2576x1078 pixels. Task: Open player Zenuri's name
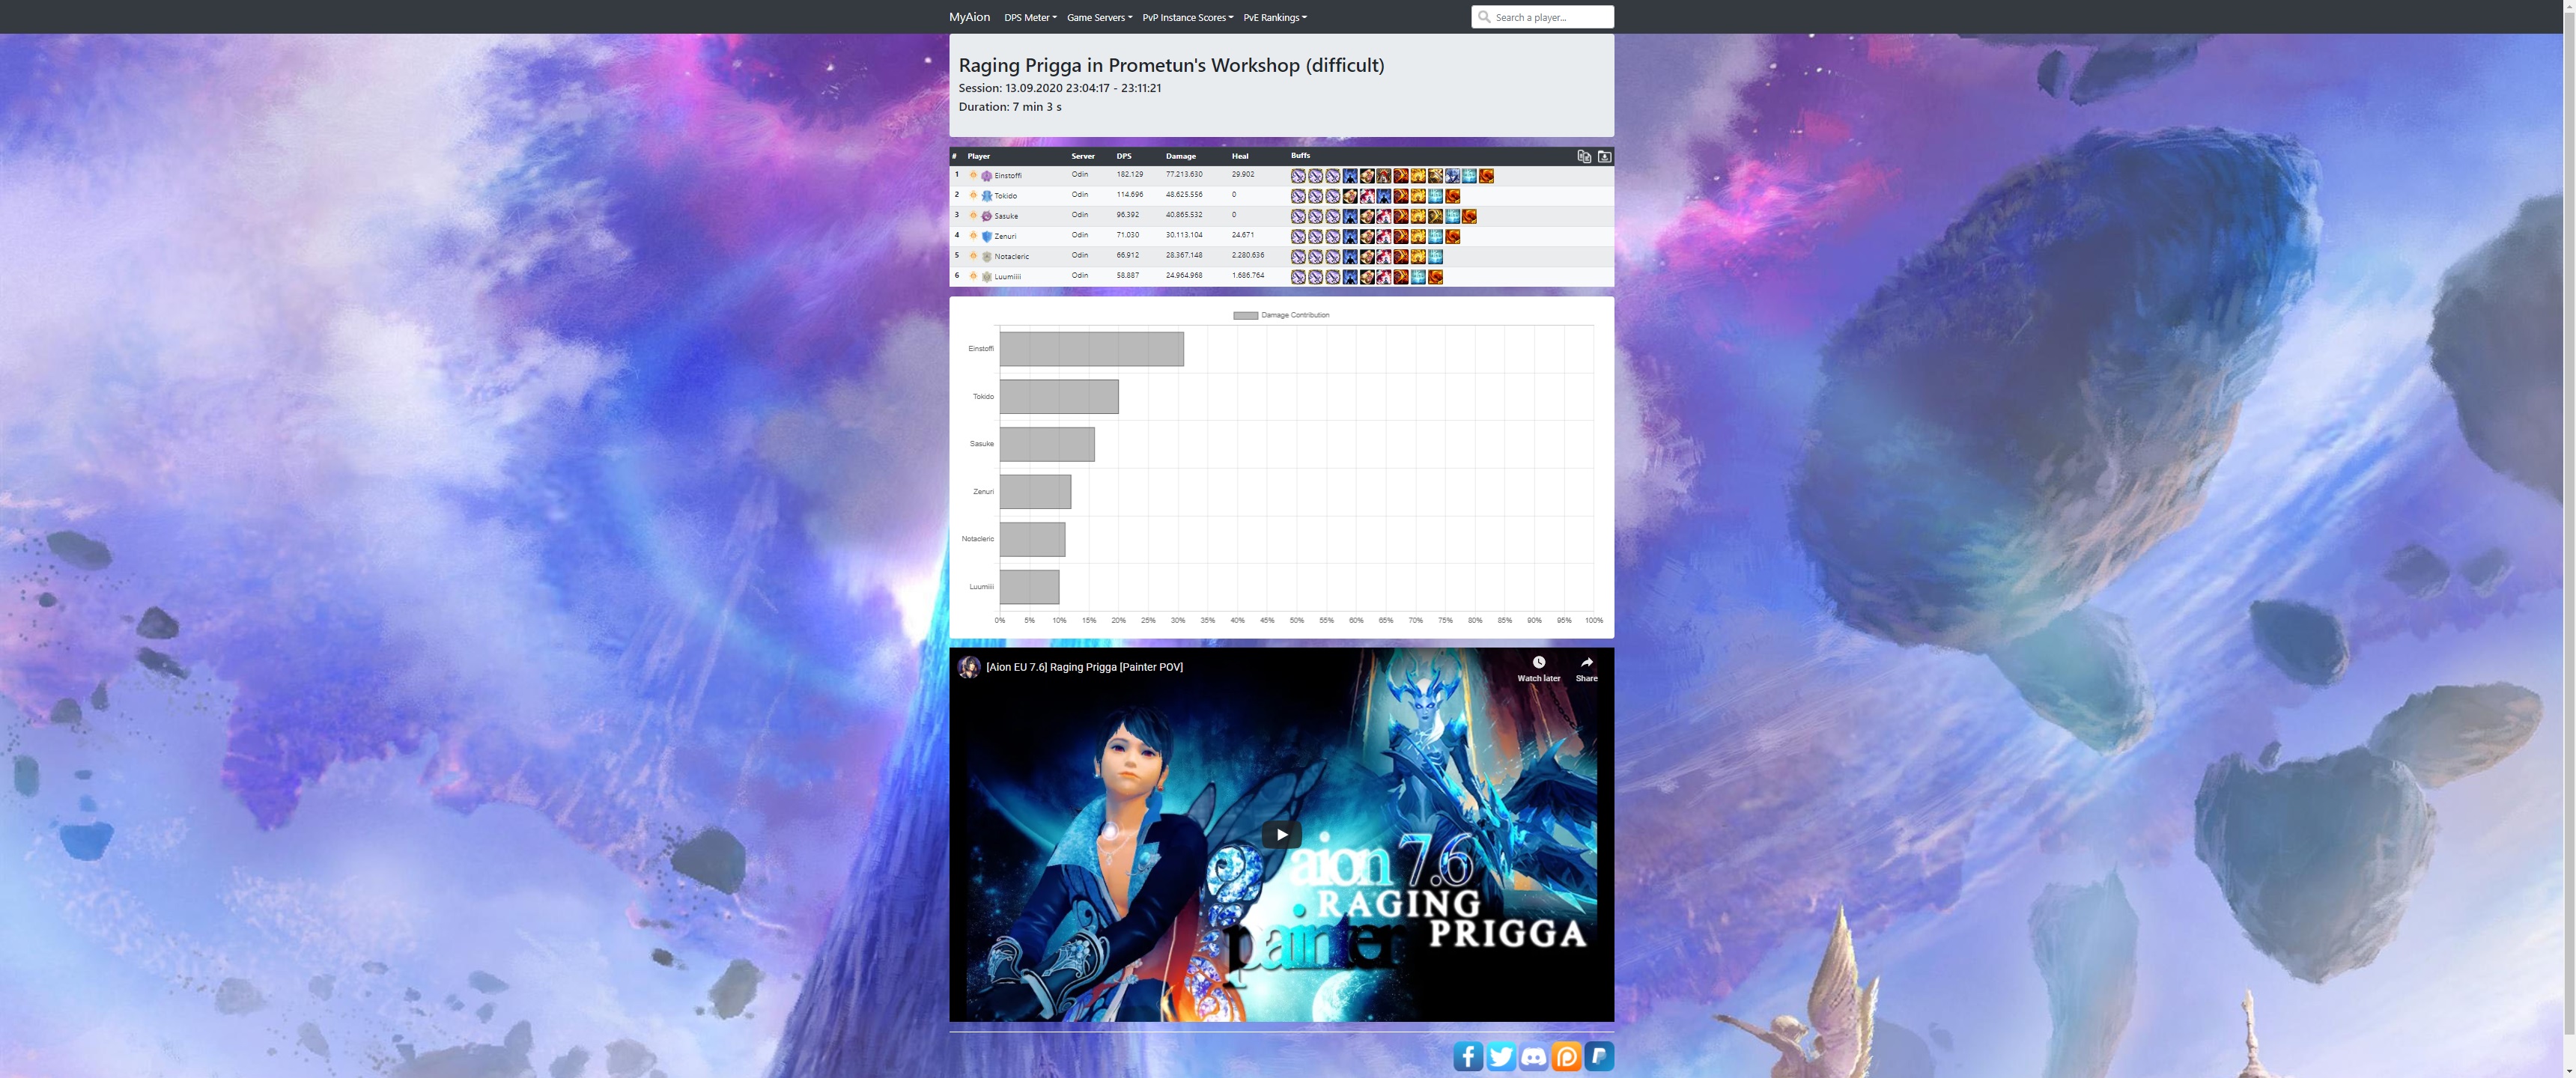(x=1005, y=237)
